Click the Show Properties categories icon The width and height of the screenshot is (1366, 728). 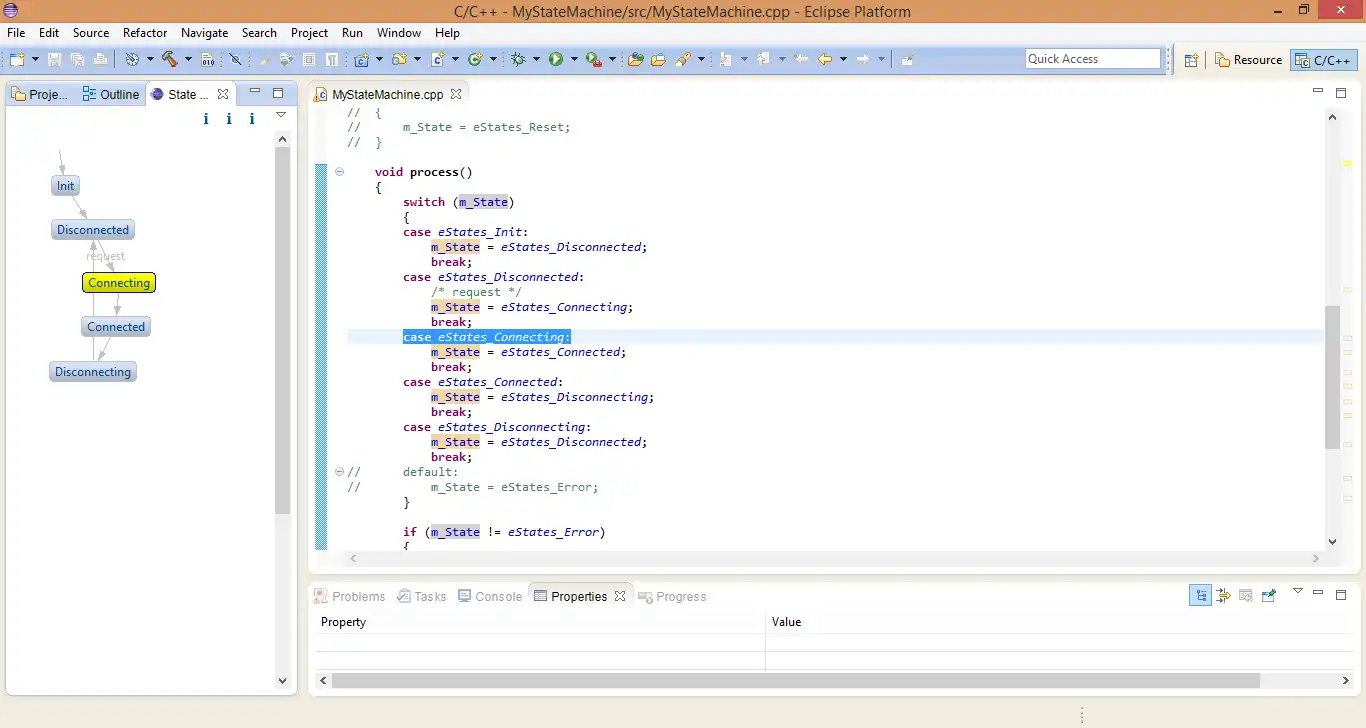[x=1200, y=596]
